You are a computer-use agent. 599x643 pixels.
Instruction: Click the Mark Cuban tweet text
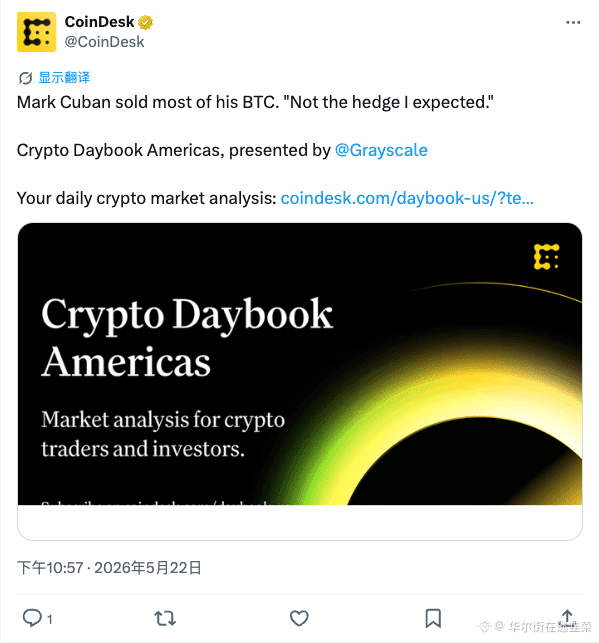point(255,102)
